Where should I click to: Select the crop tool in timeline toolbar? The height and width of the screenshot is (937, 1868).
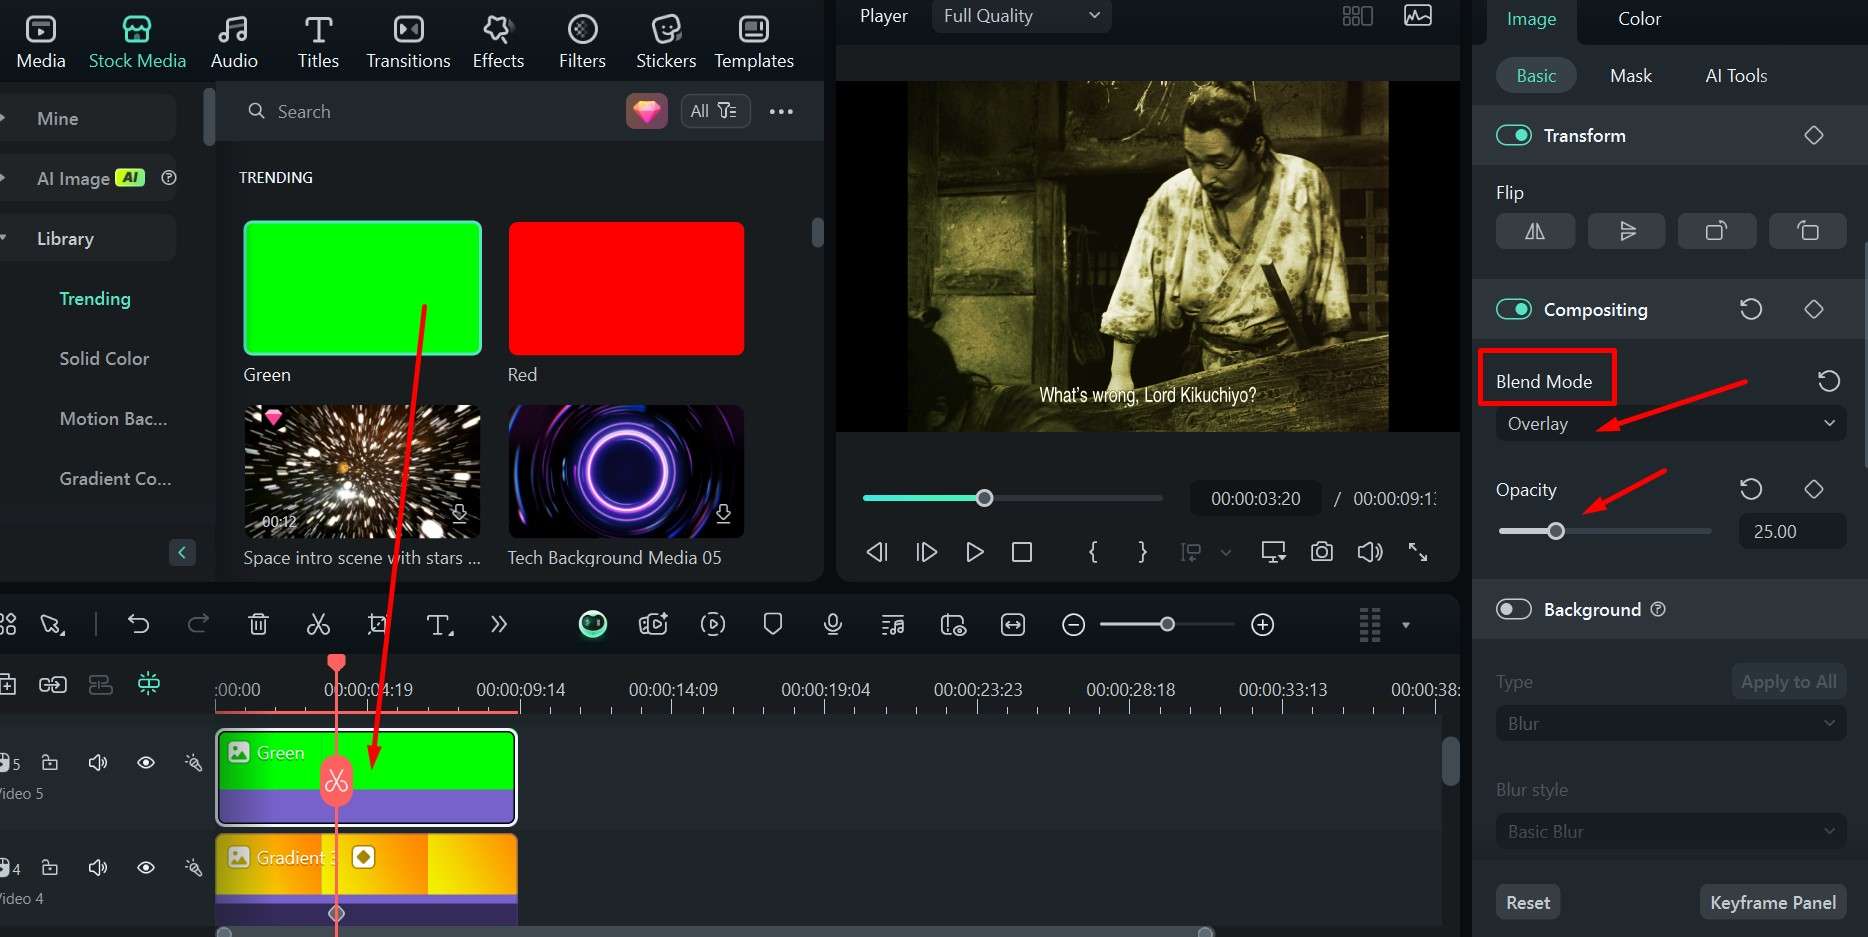(378, 625)
